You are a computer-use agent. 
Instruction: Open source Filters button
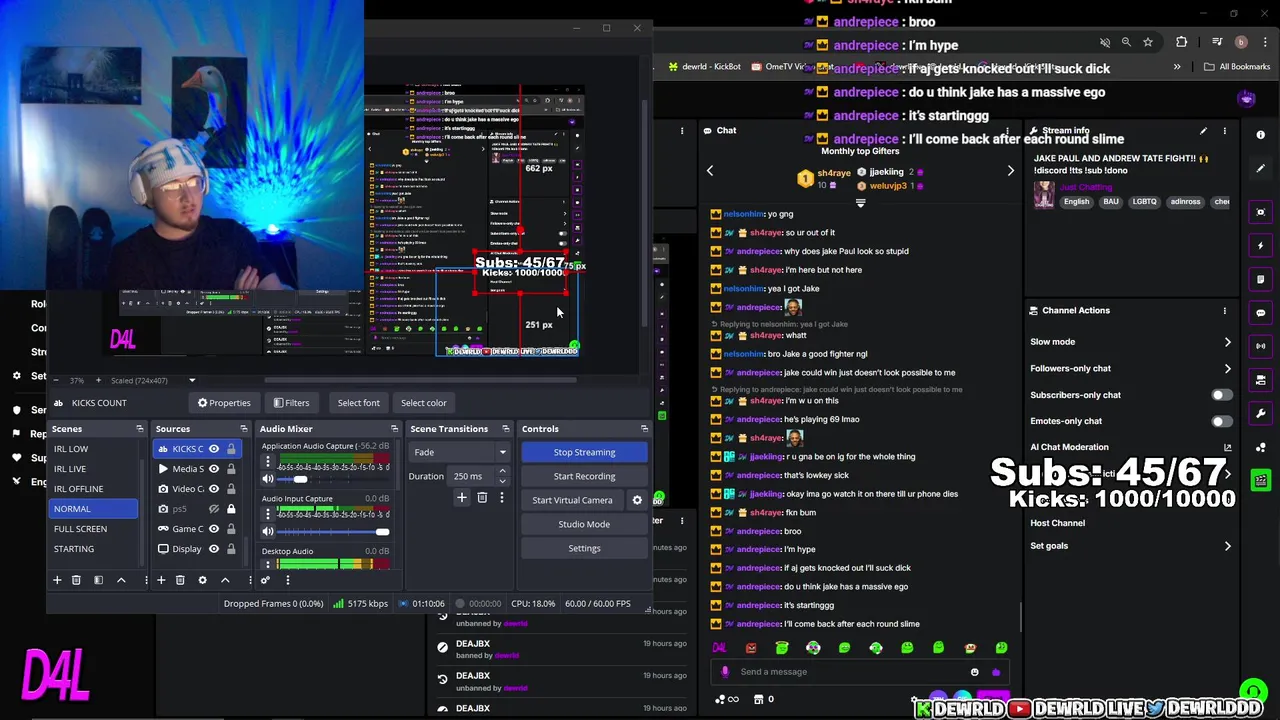point(291,403)
